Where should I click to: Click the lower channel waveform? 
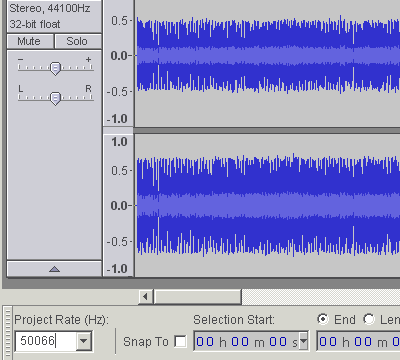tap(267, 205)
